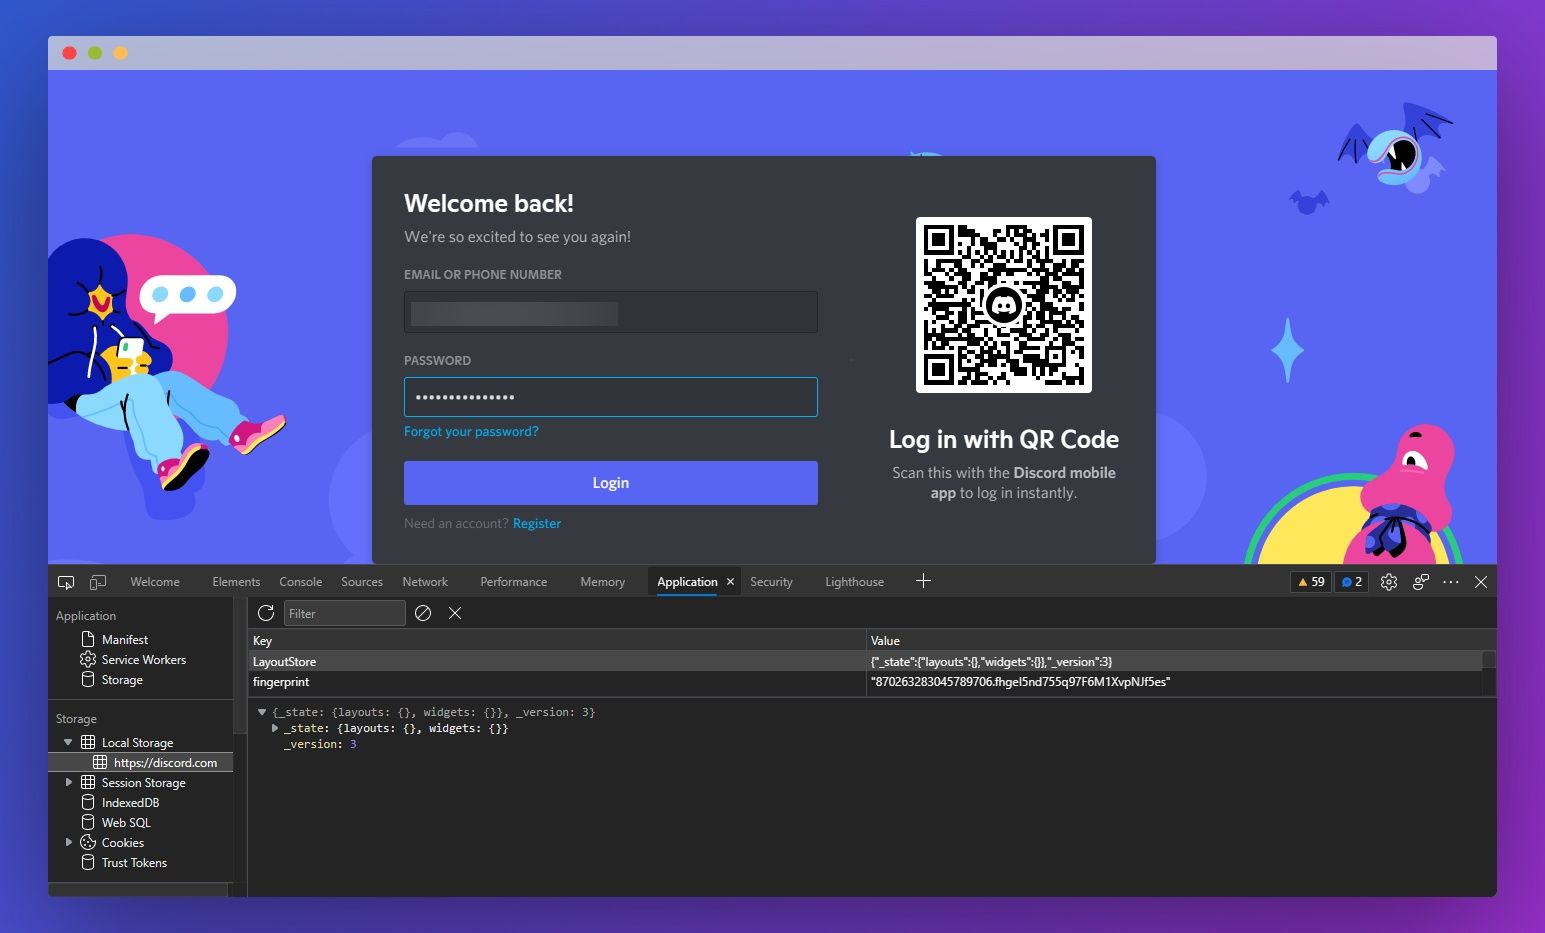Click the QR code image
Image resolution: width=1545 pixels, height=933 pixels.
pyautogui.click(x=1004, y=305)
